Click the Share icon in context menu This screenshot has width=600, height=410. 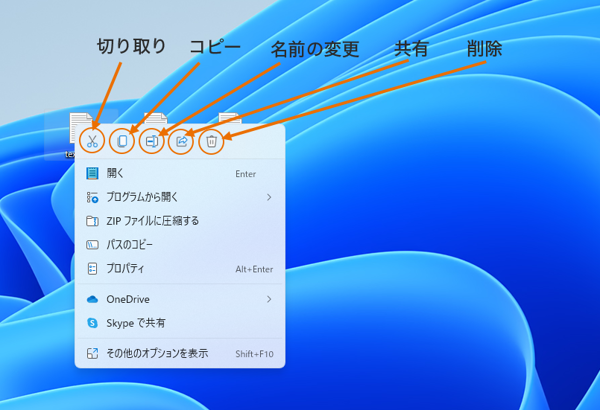pyautogui.click(x=181, y=141)
